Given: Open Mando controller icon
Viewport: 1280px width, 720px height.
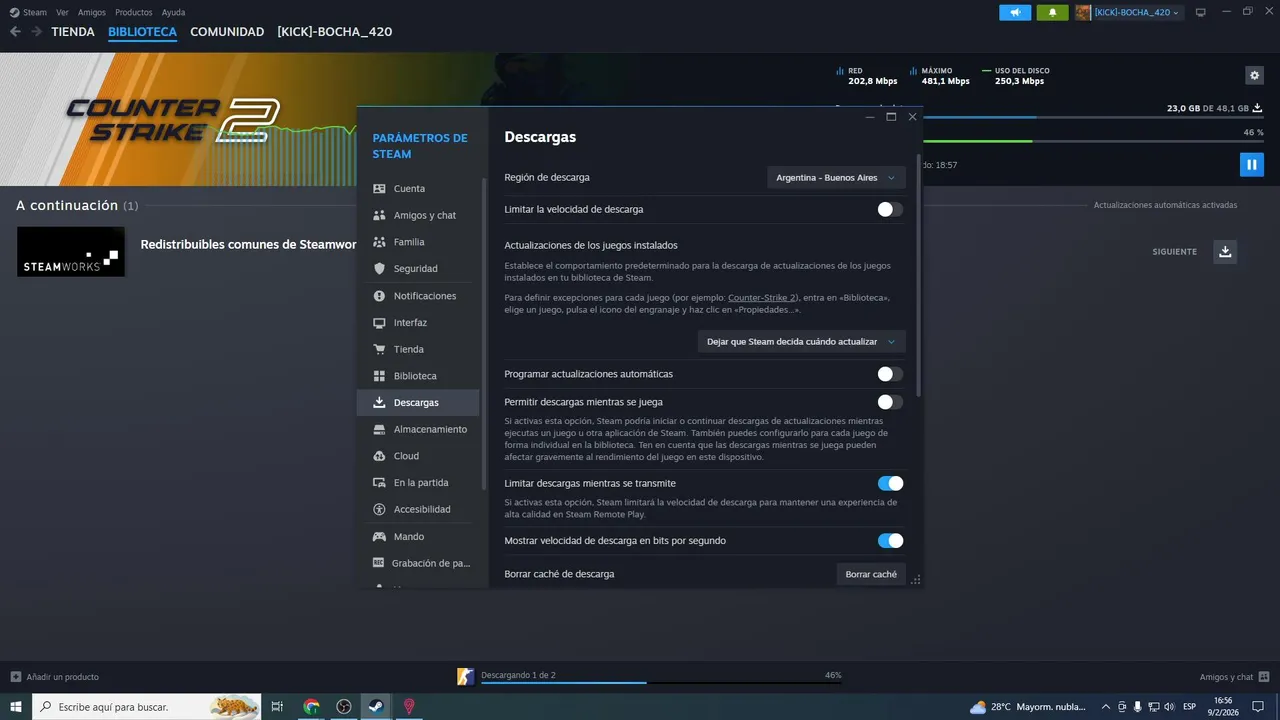Looking at the screenshot, I should click(x=379, y=537).
